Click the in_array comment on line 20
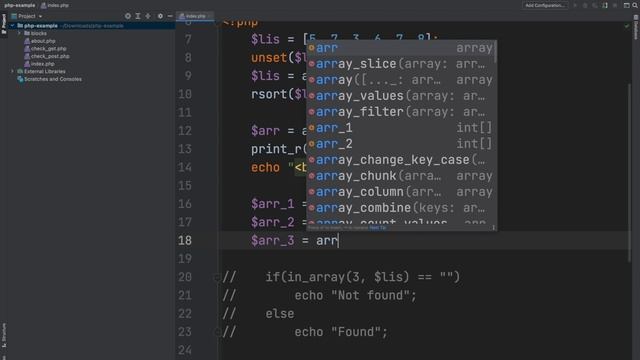The height and width of the screenshot is (360, 640). click(x=362, y=277)
